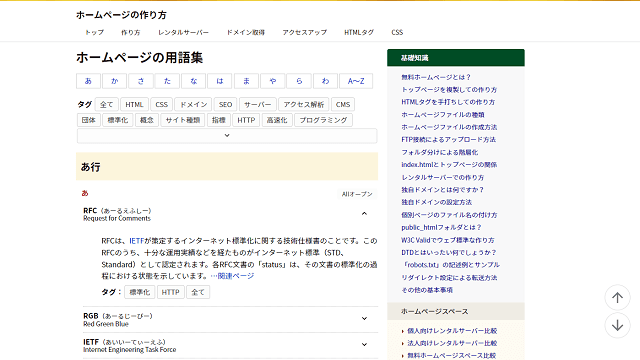Open the HTMLタグ navigation item
This screenshot has width=640, height=360.
pyautogui.click(x=359, y=32)
